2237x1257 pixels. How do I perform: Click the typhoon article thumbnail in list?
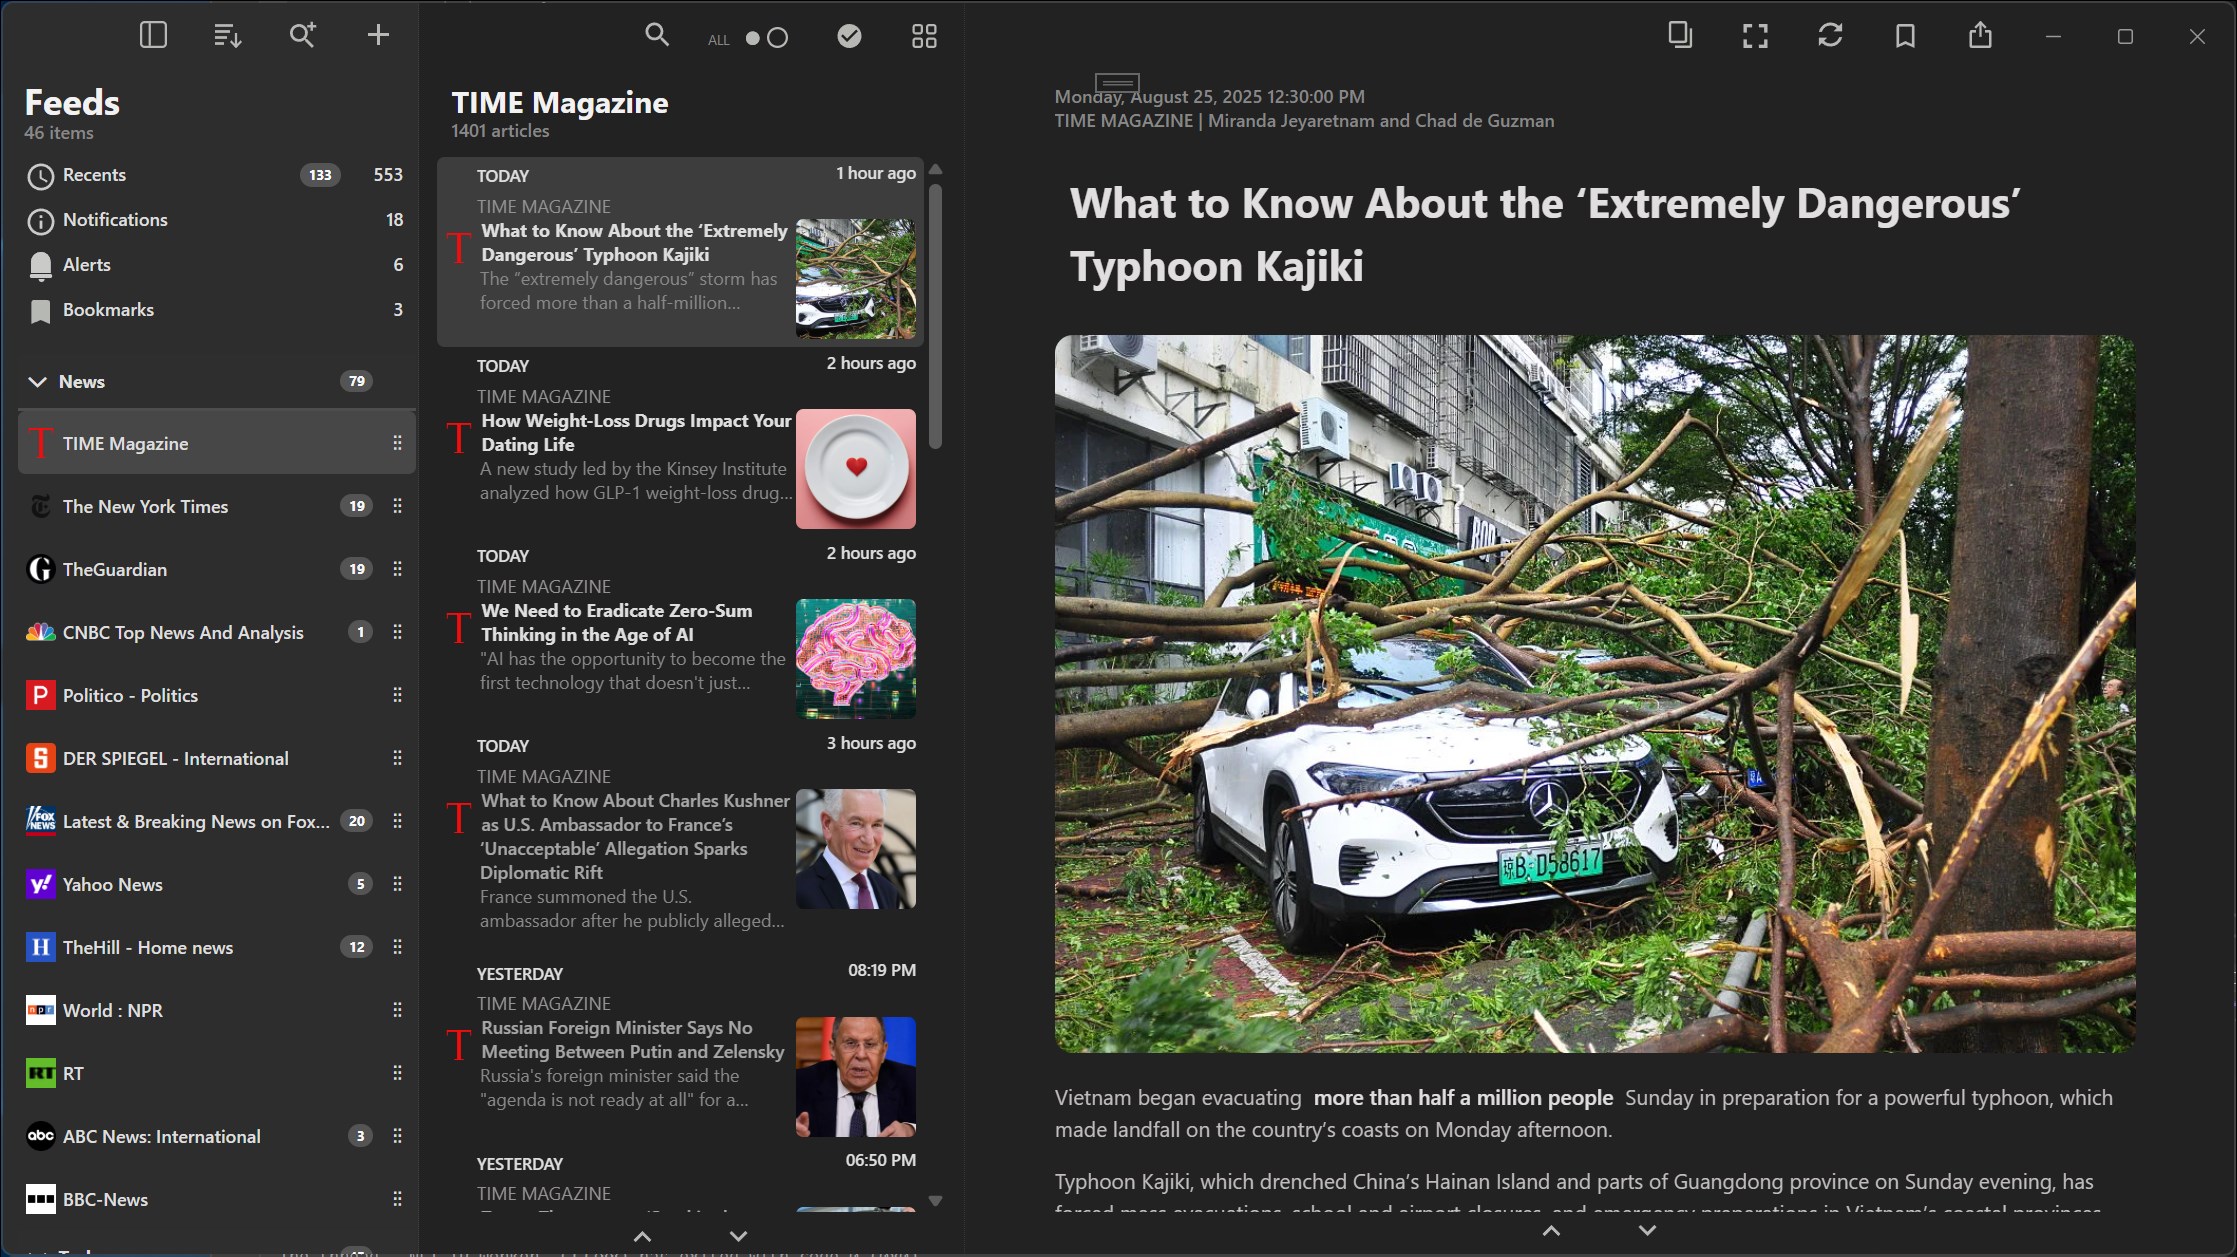pos(856,279)
